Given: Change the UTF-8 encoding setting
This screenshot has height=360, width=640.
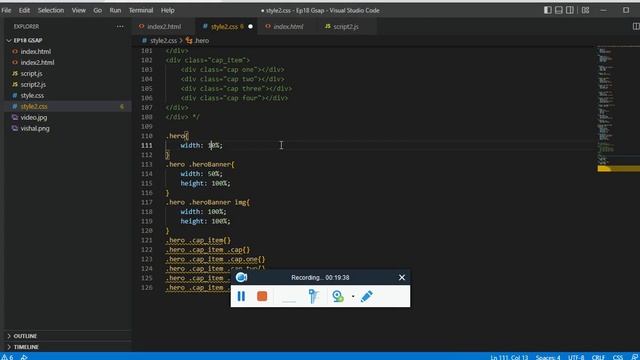Looking at the screenshot, I should click(576, 357).
